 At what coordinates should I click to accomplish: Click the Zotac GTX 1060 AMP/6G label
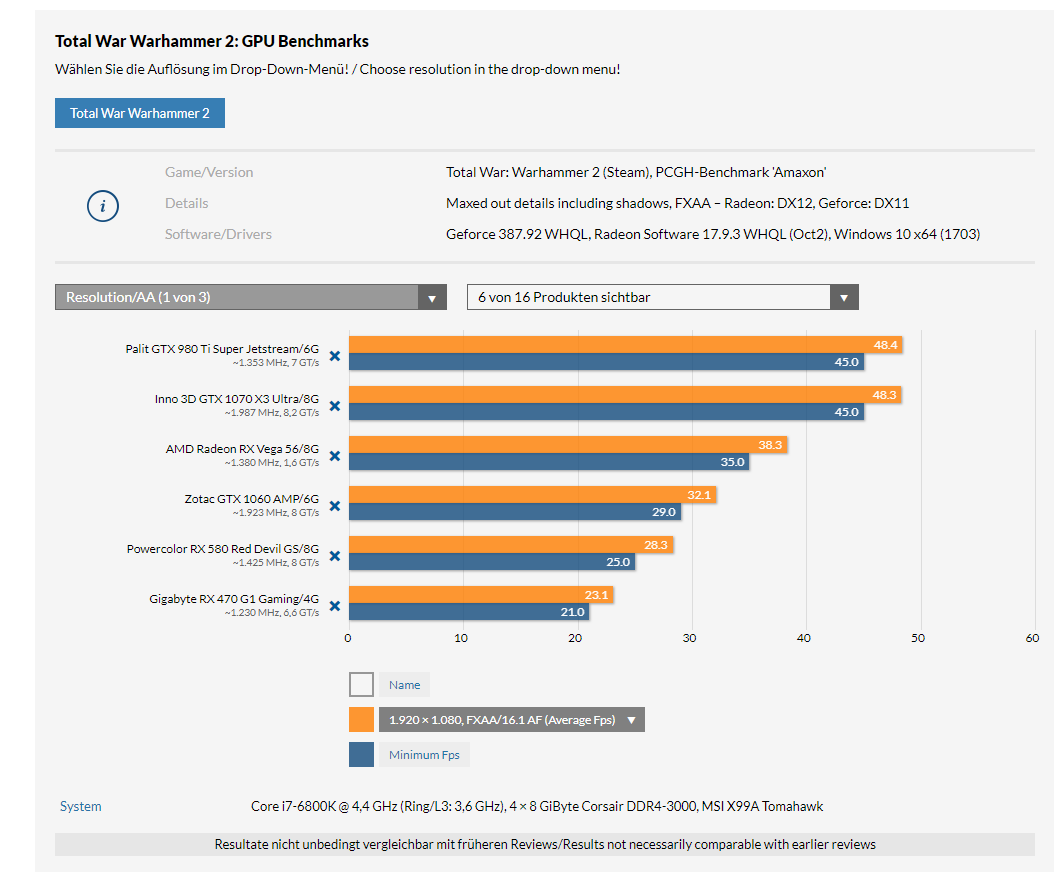click(251, 498)
